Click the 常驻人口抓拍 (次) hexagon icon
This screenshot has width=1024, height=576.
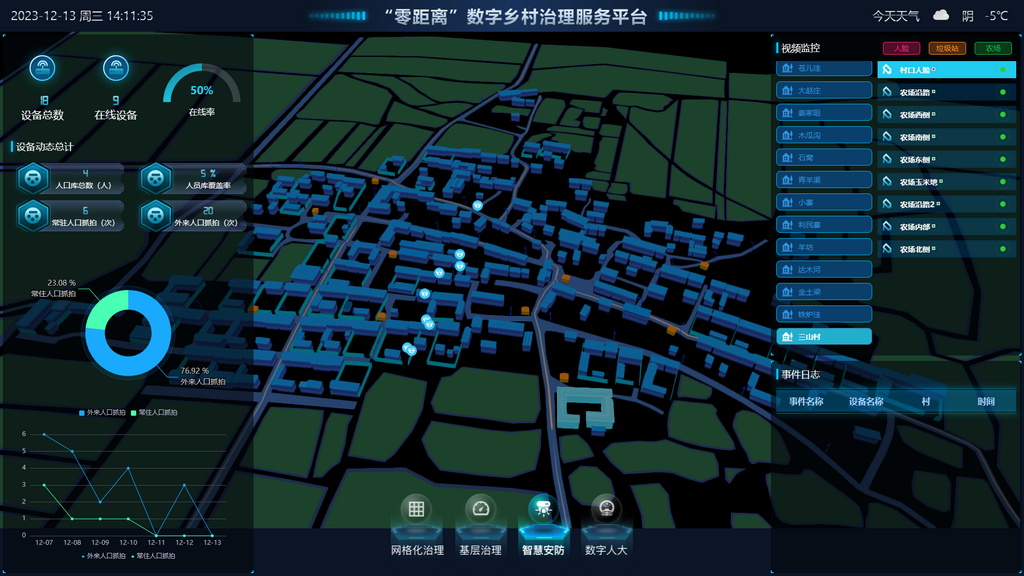33,216
